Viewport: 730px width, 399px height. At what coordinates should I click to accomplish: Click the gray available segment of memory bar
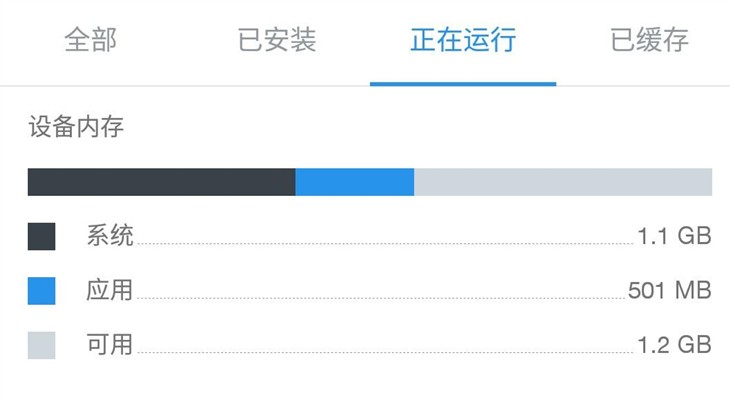coord(563,182)
